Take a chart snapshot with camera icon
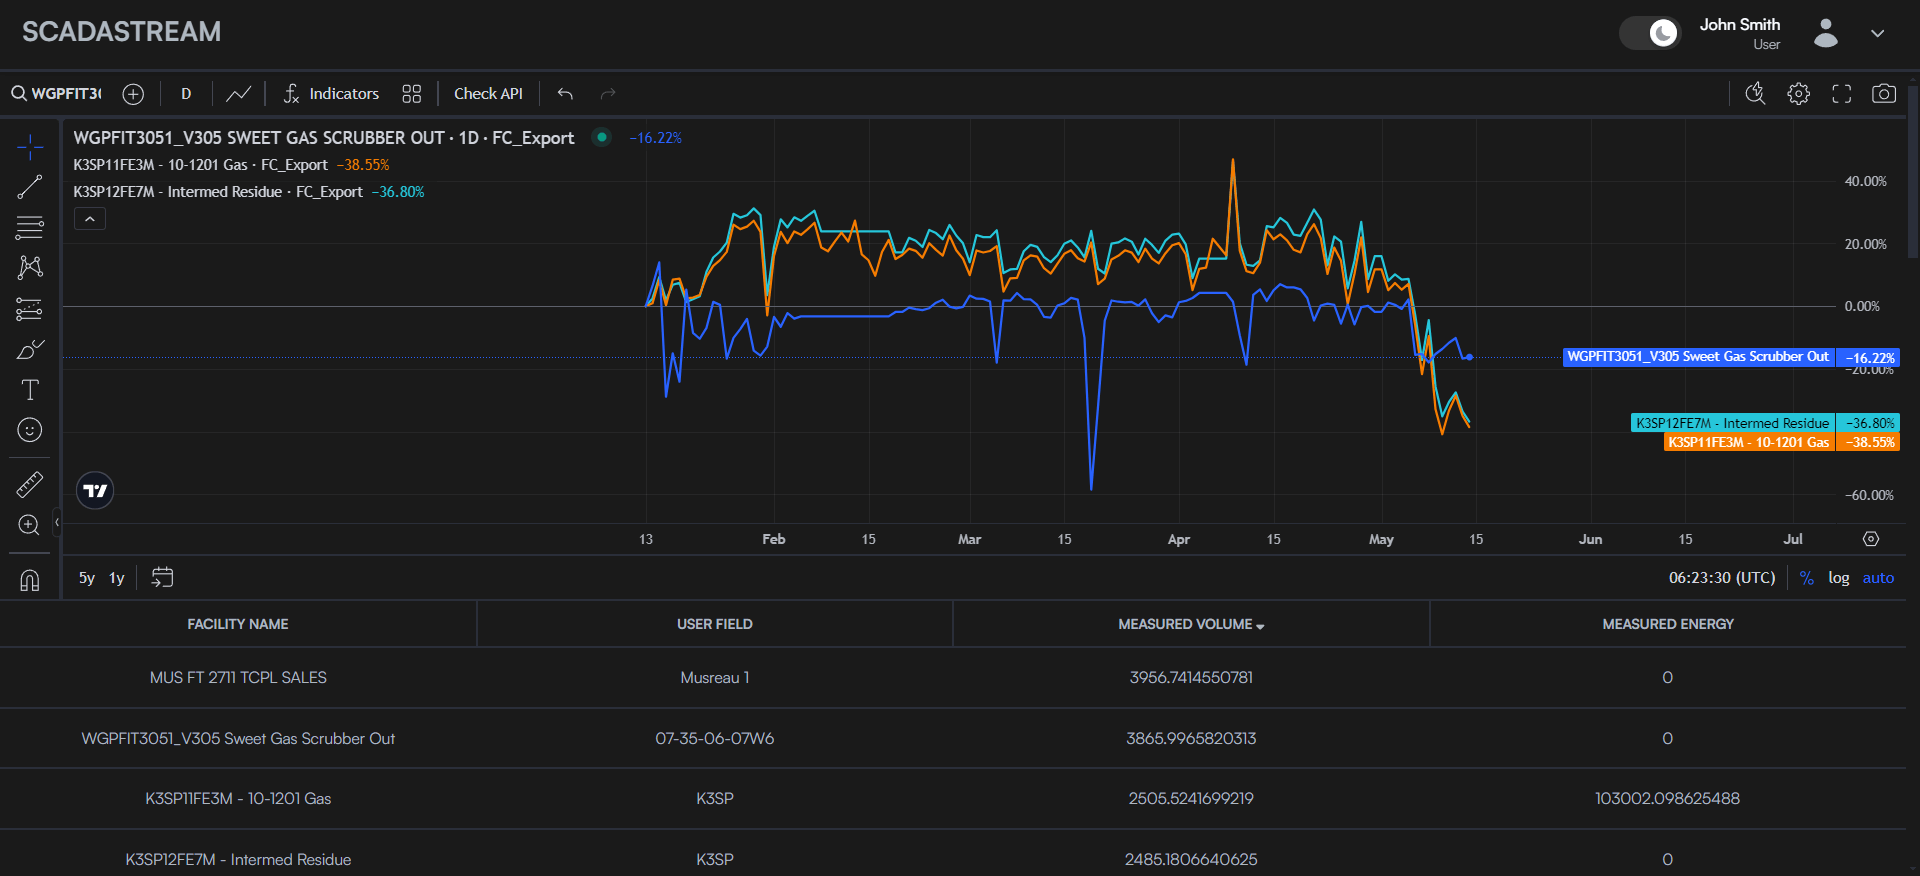 click(x=1883, y=94)
